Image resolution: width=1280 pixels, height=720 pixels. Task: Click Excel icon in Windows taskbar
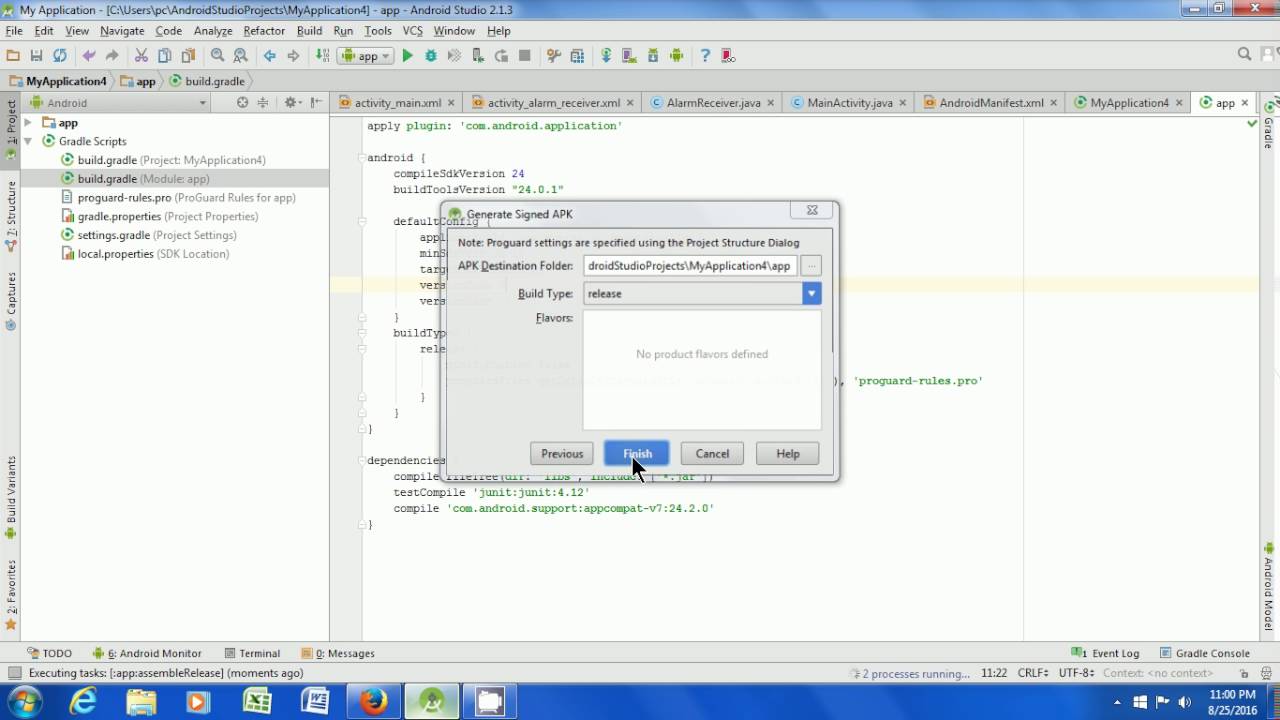pyautogui.click(x=258, y=702)
